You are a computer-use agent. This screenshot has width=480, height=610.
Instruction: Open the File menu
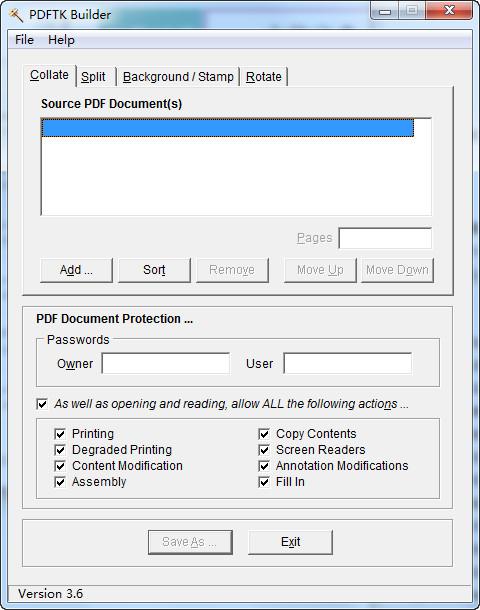tap(24, 40)
